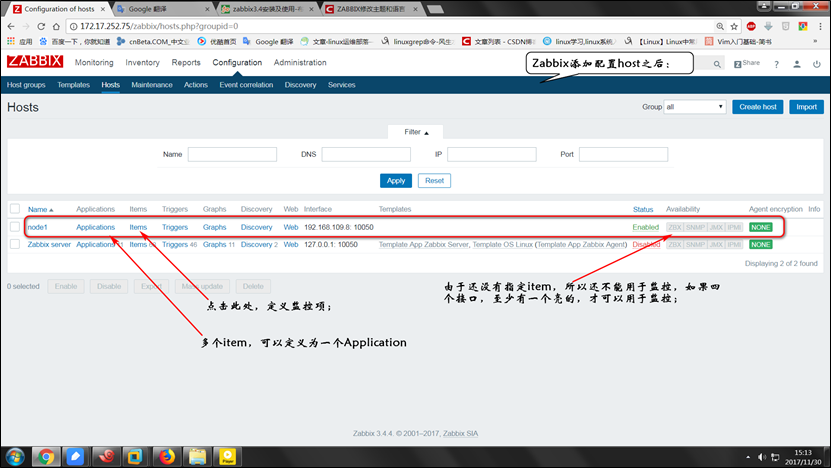Viewport: 831px width, 468px height.
Task: Close the Configuration of hosts tab
Action: tap(103, 9)
